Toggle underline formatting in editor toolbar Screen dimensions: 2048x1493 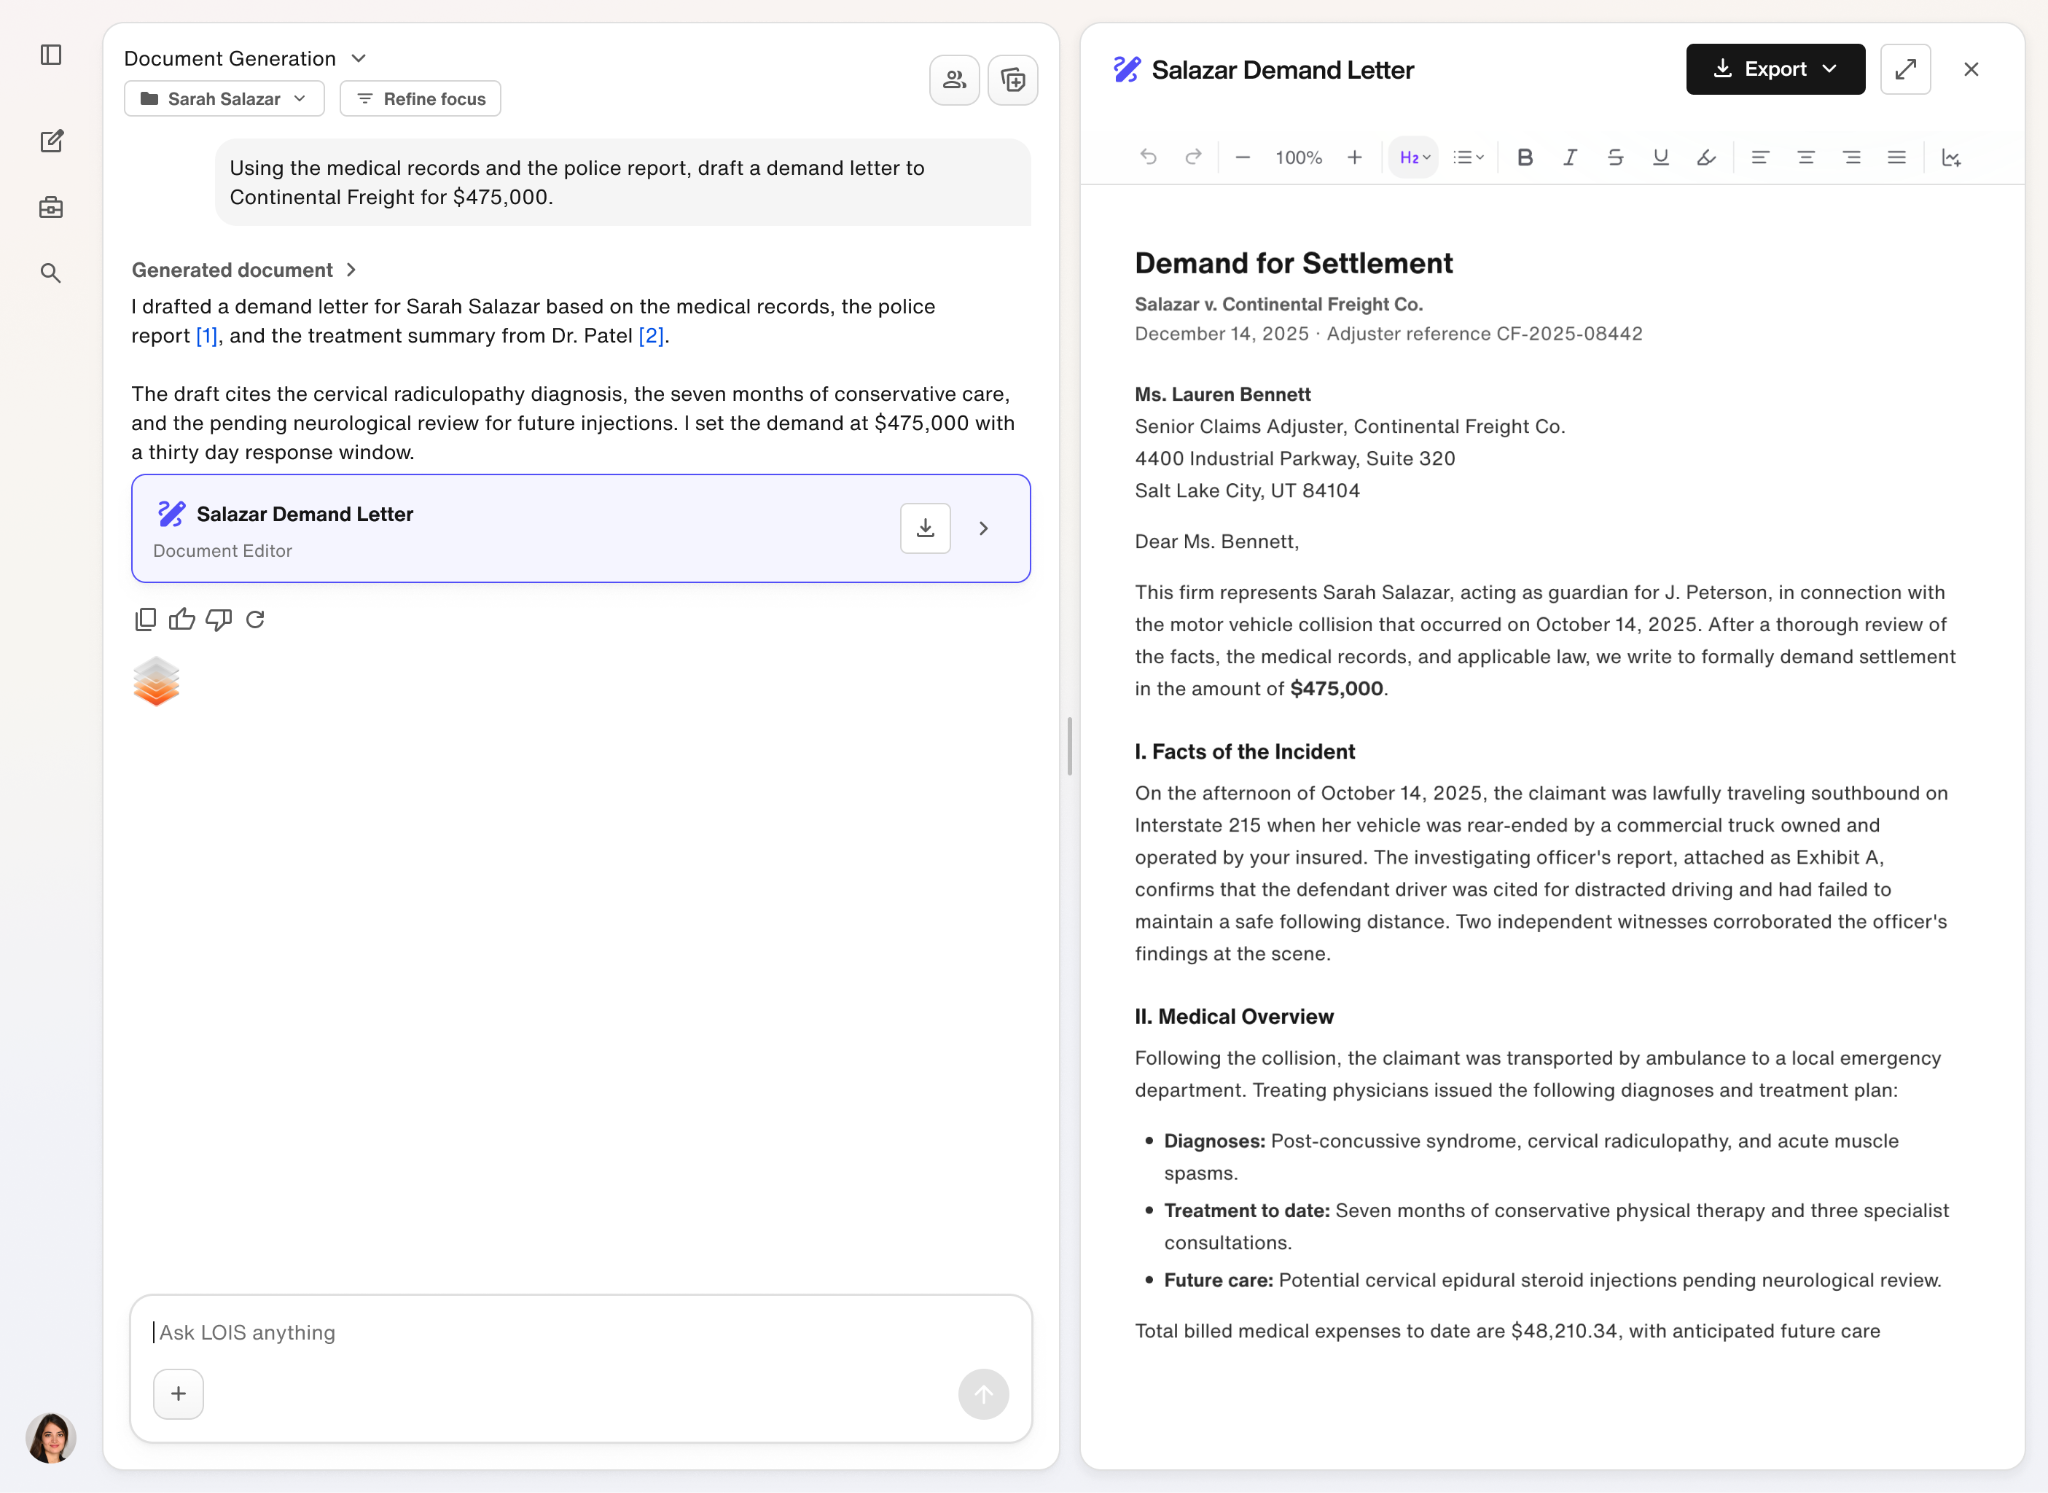point(1661,157)
